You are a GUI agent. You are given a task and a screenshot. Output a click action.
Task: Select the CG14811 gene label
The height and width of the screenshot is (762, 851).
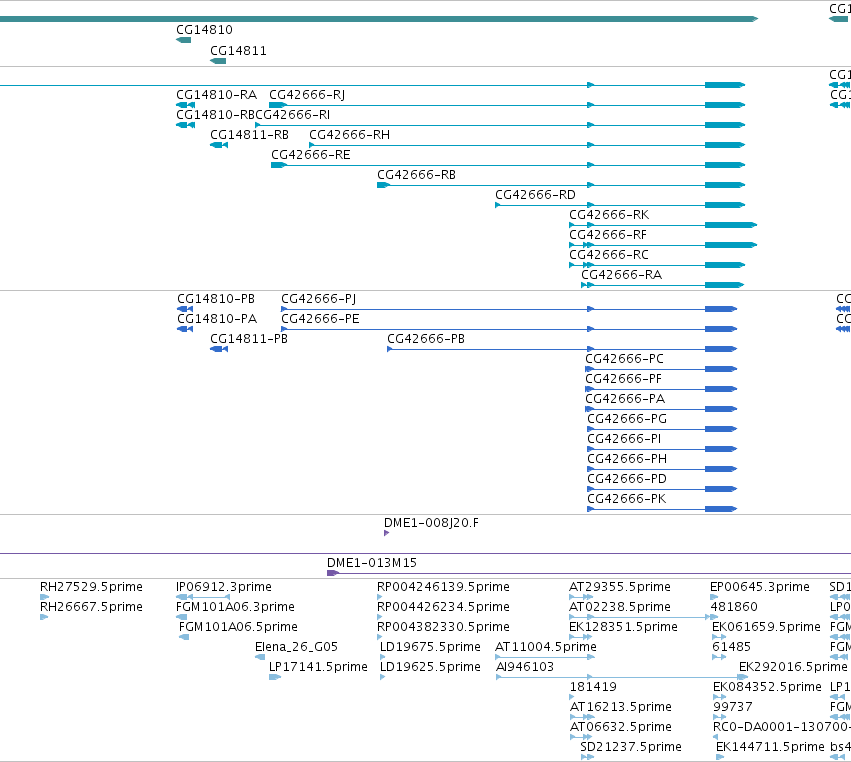click(x=238, y=51)
